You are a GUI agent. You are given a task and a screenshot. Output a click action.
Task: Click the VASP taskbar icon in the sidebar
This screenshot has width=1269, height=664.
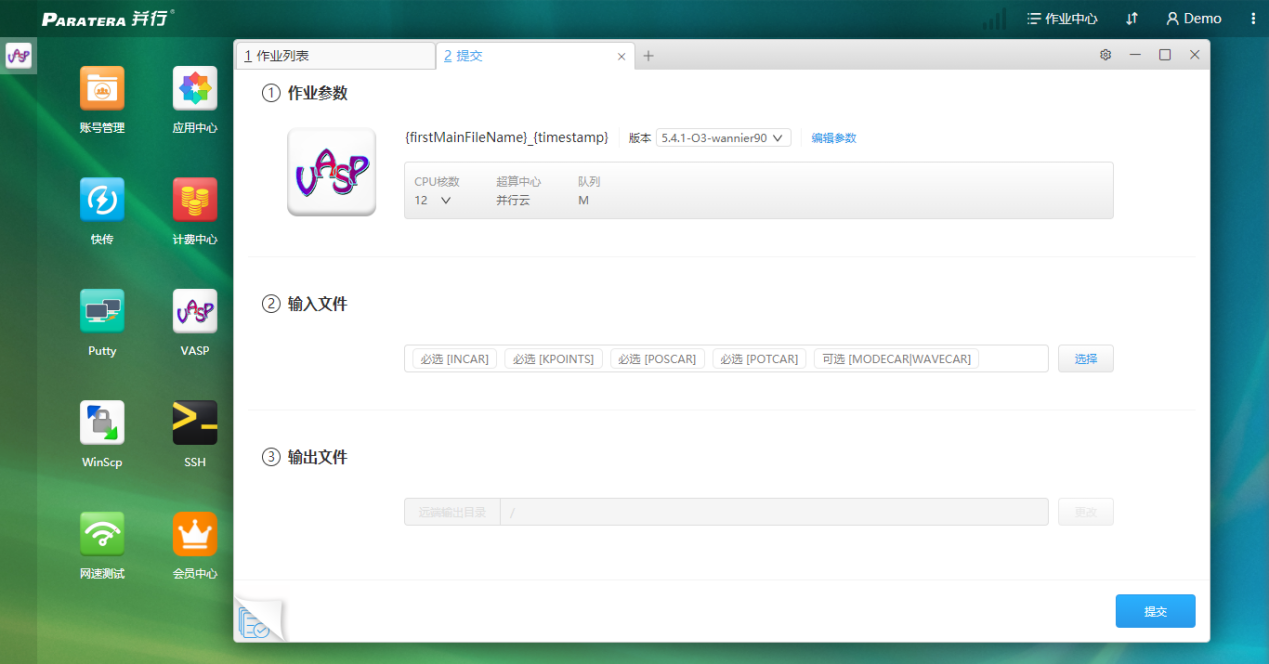click(x=18, y=56)
